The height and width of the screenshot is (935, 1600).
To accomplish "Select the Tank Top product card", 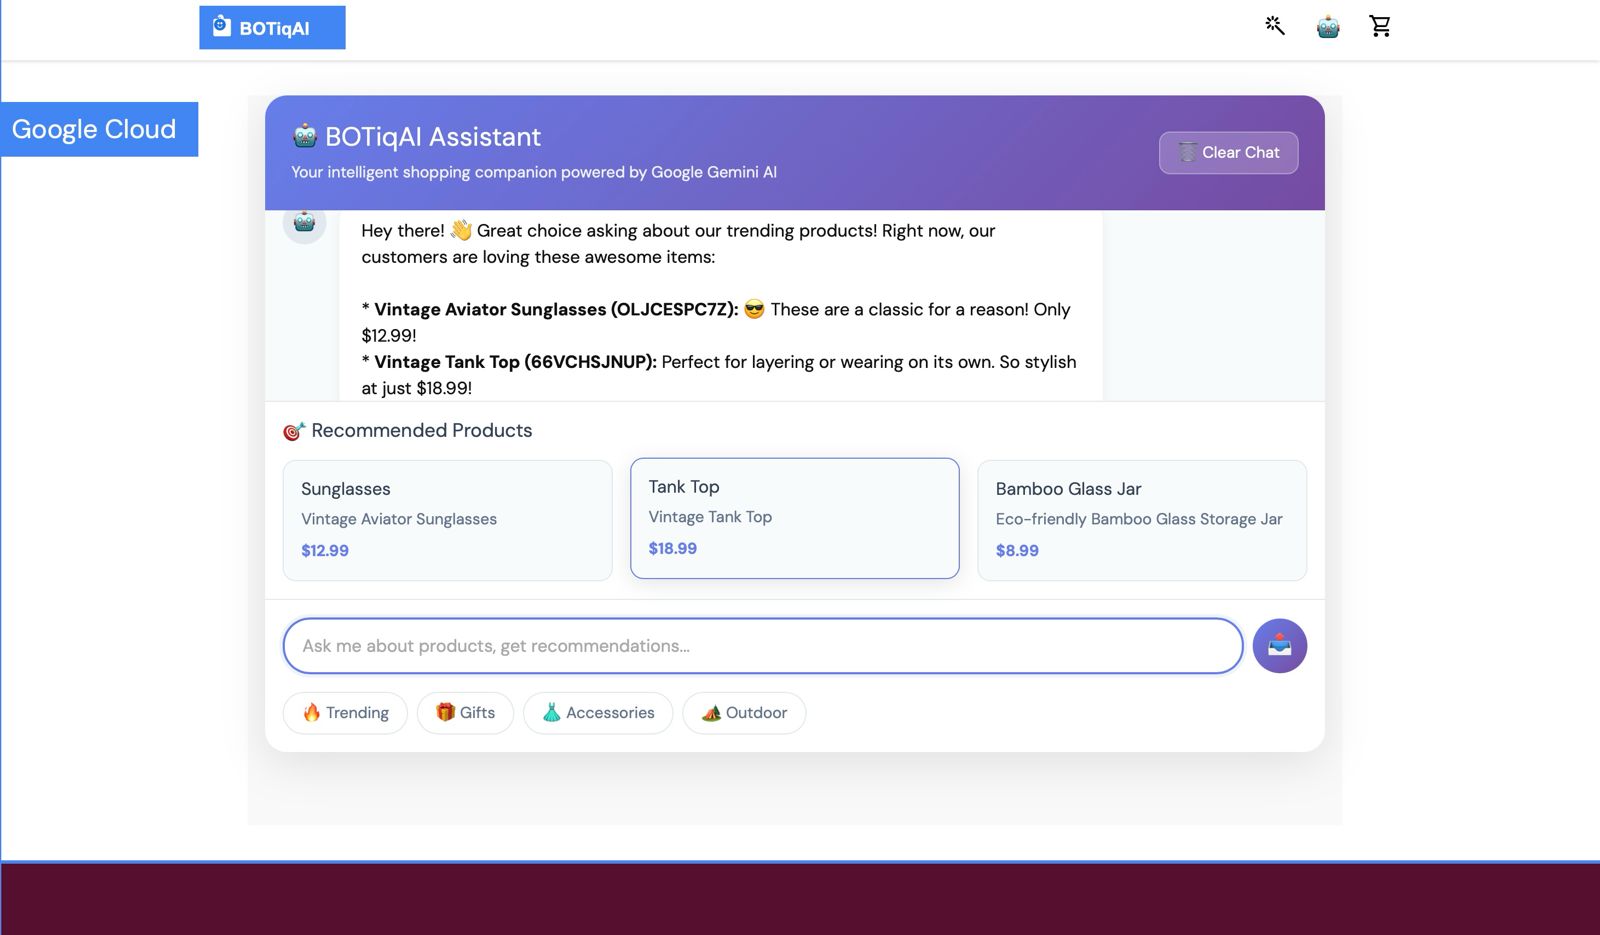I will (x=794, y=518).
